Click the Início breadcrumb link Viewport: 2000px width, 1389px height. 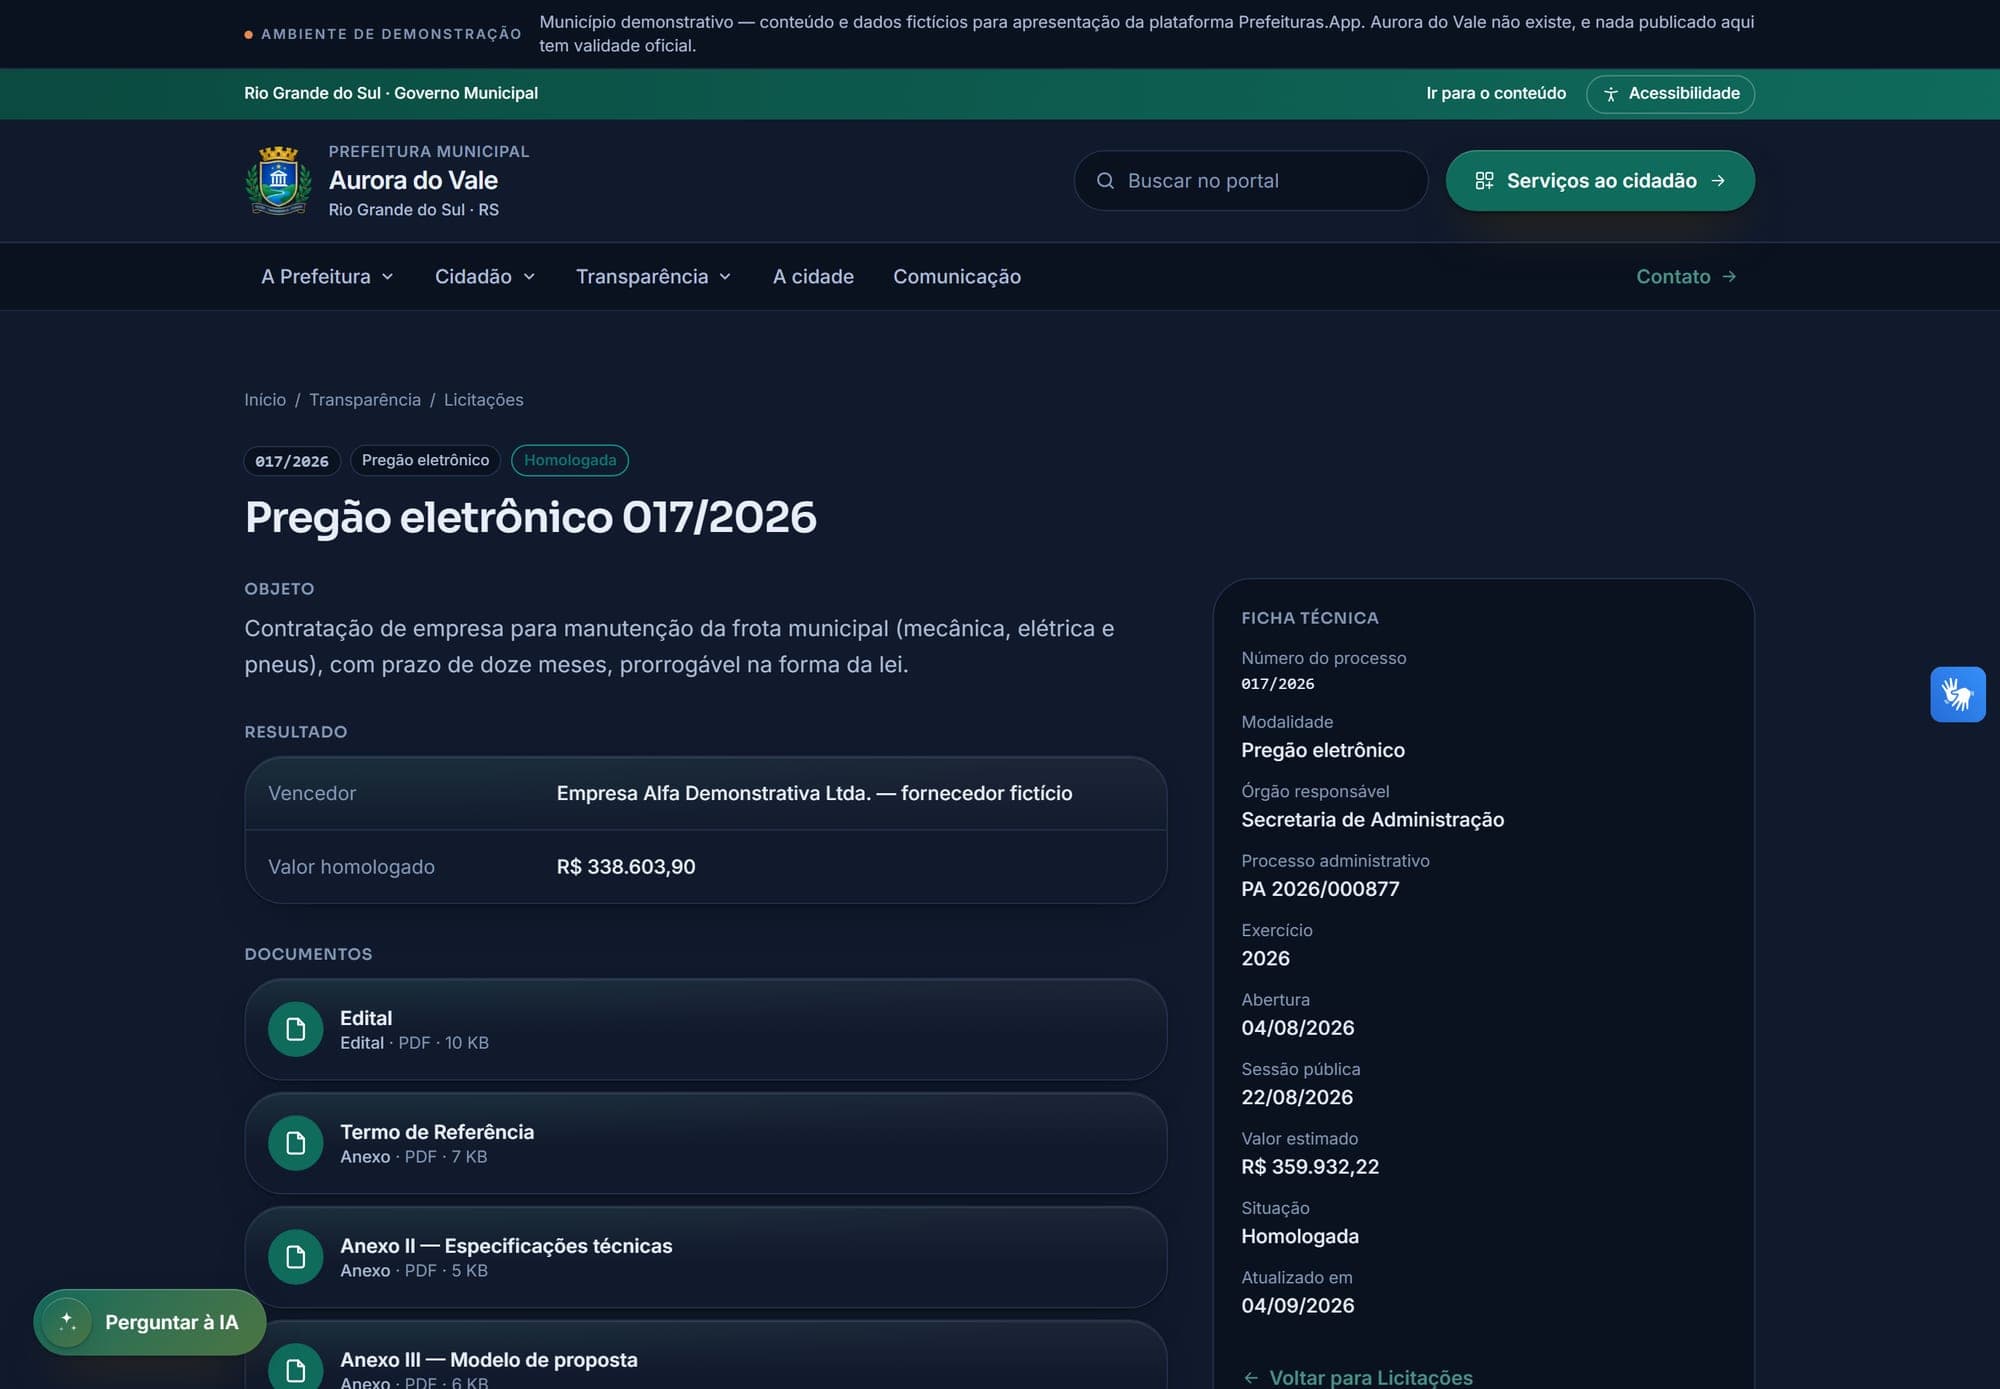tap(265, 400)
